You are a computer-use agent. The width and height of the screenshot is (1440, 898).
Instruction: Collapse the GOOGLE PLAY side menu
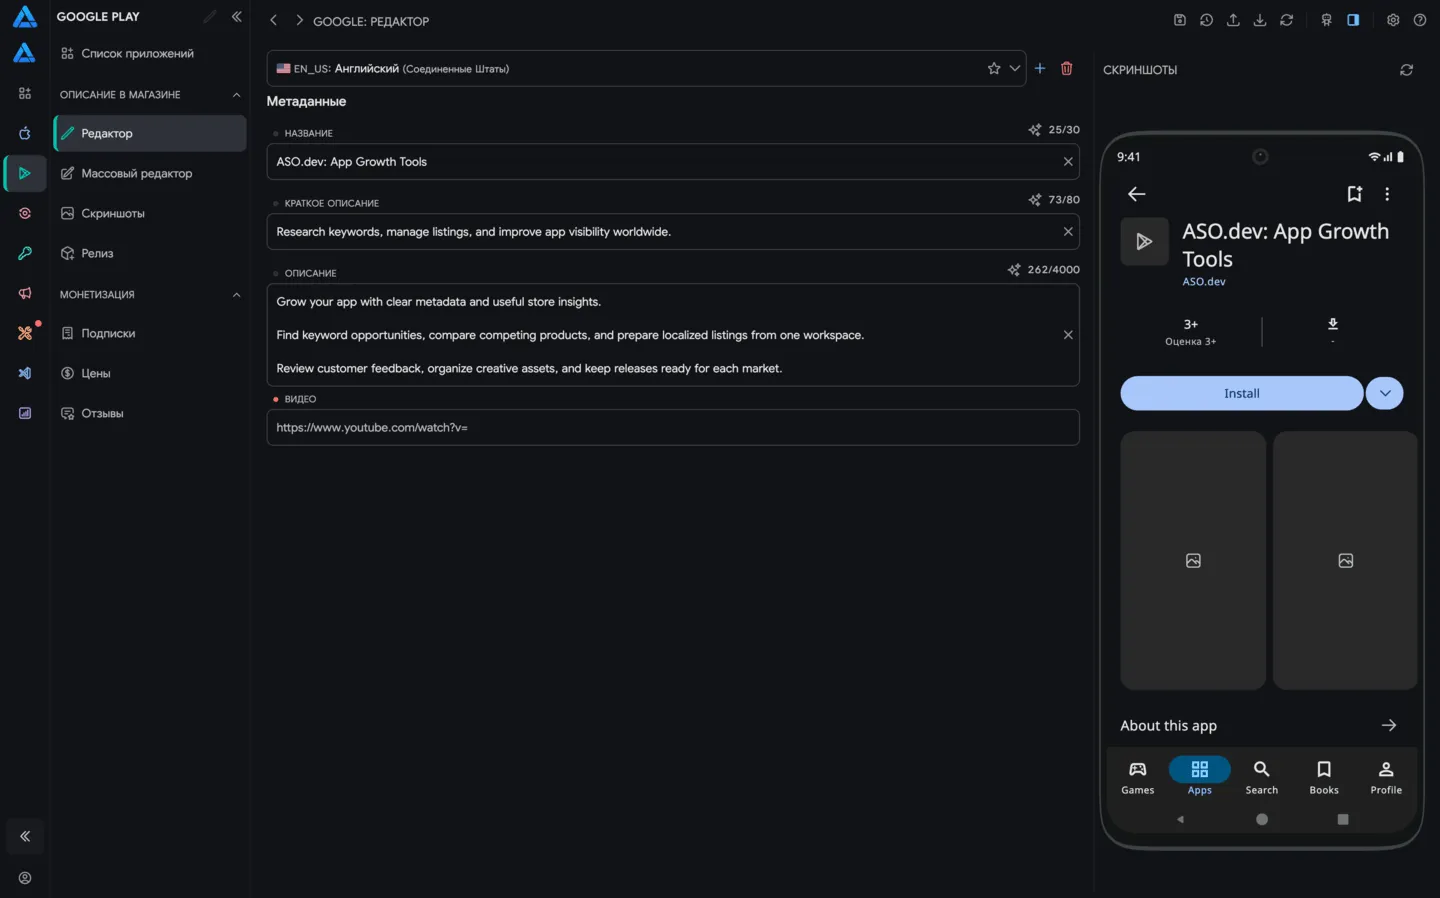[237, 16]
